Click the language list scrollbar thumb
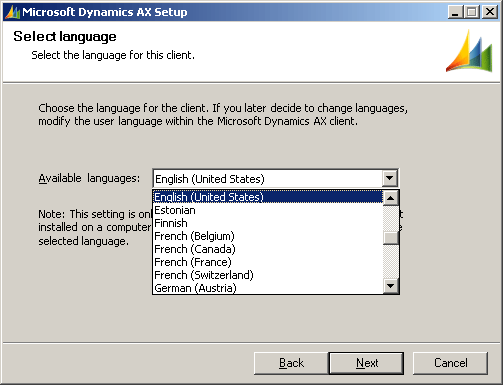The width and height of the screenshot is (503, 385). [x=391, y=238]
